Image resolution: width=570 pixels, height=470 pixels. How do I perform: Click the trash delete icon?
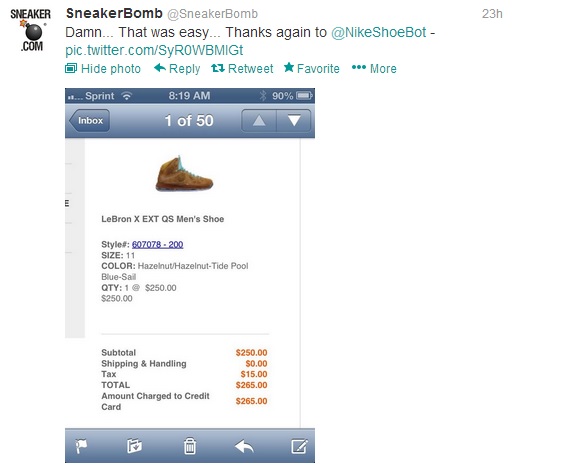pyautogui.click(x=190, y=446)
